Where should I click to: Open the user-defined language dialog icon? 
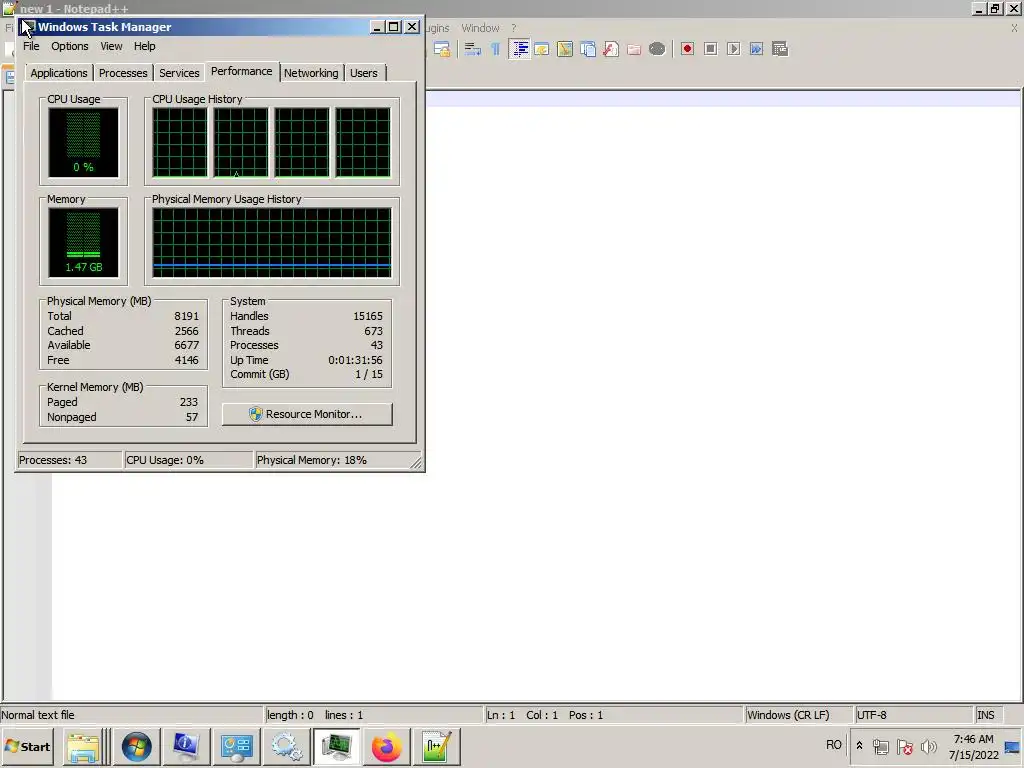tap(542, 49)
